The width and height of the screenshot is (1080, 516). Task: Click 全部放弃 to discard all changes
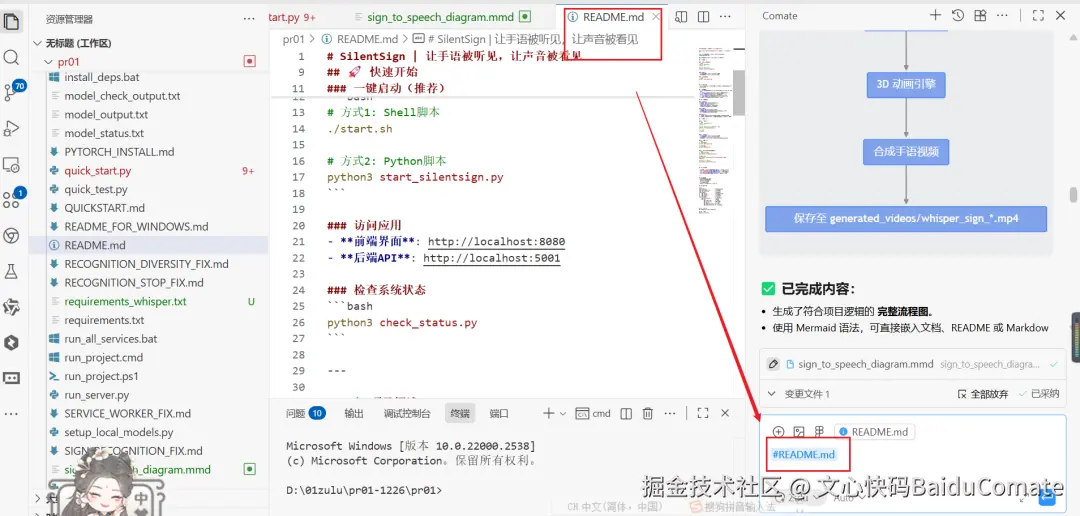[984, 393]
